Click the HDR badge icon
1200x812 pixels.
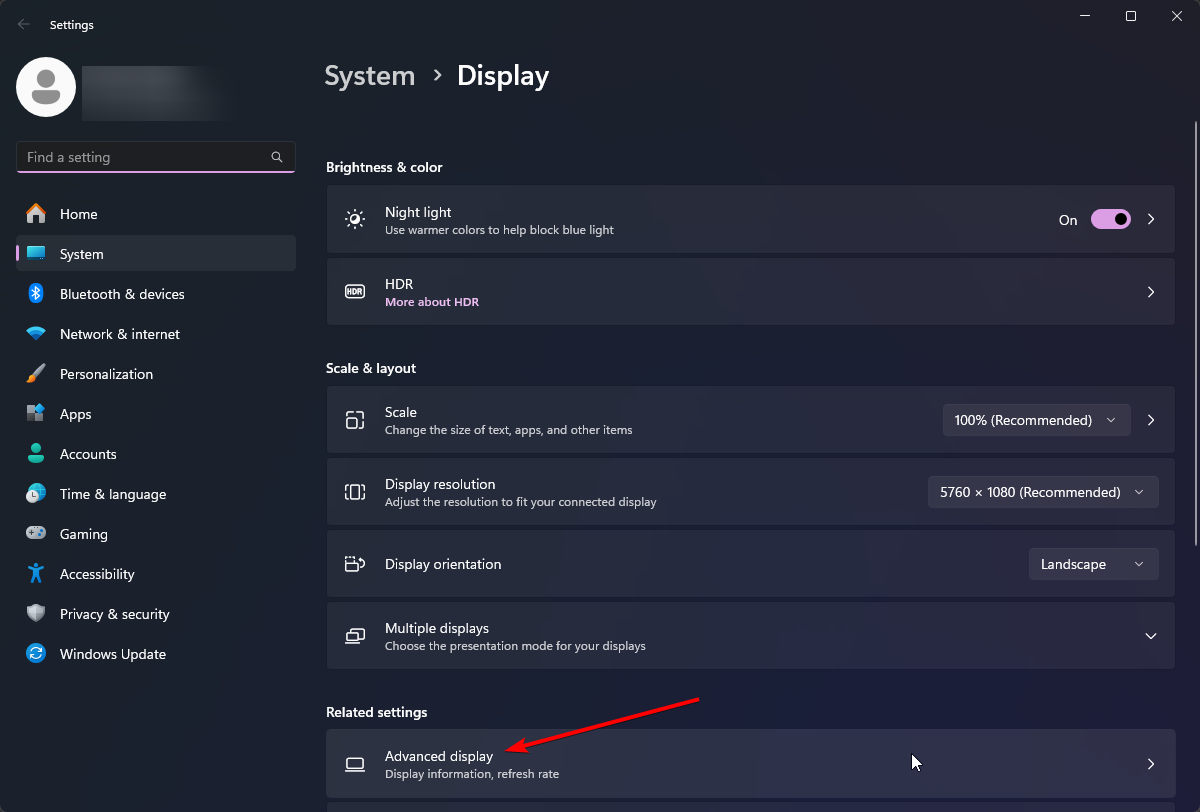click(355, 292)
